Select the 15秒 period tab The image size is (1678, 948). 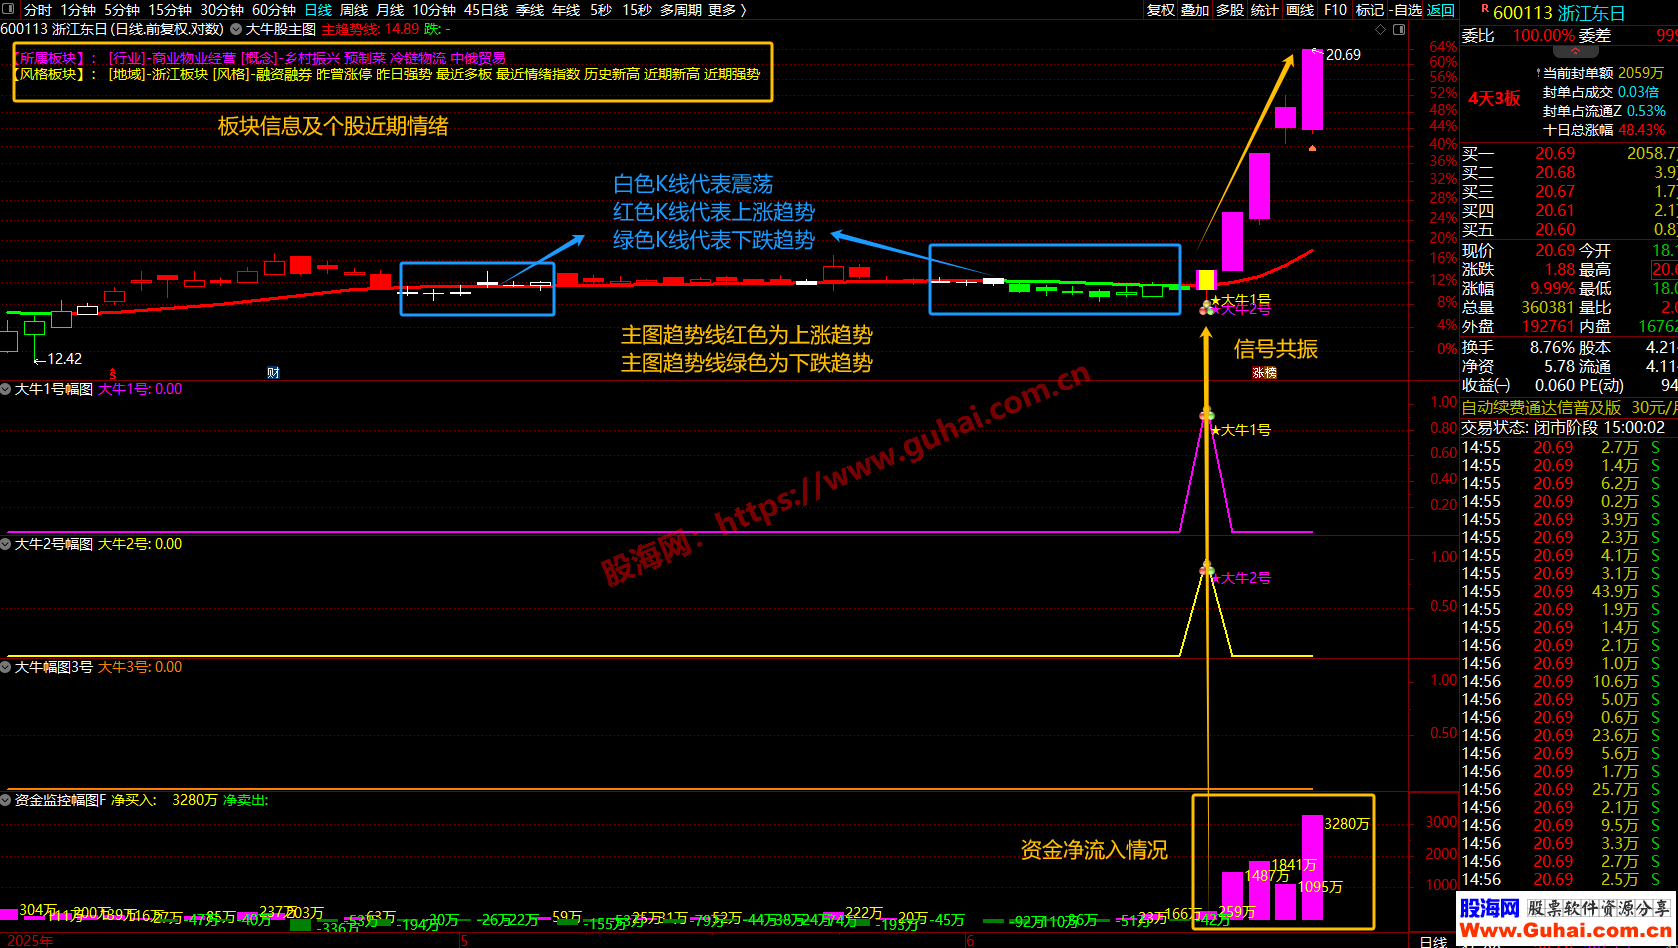637,10
